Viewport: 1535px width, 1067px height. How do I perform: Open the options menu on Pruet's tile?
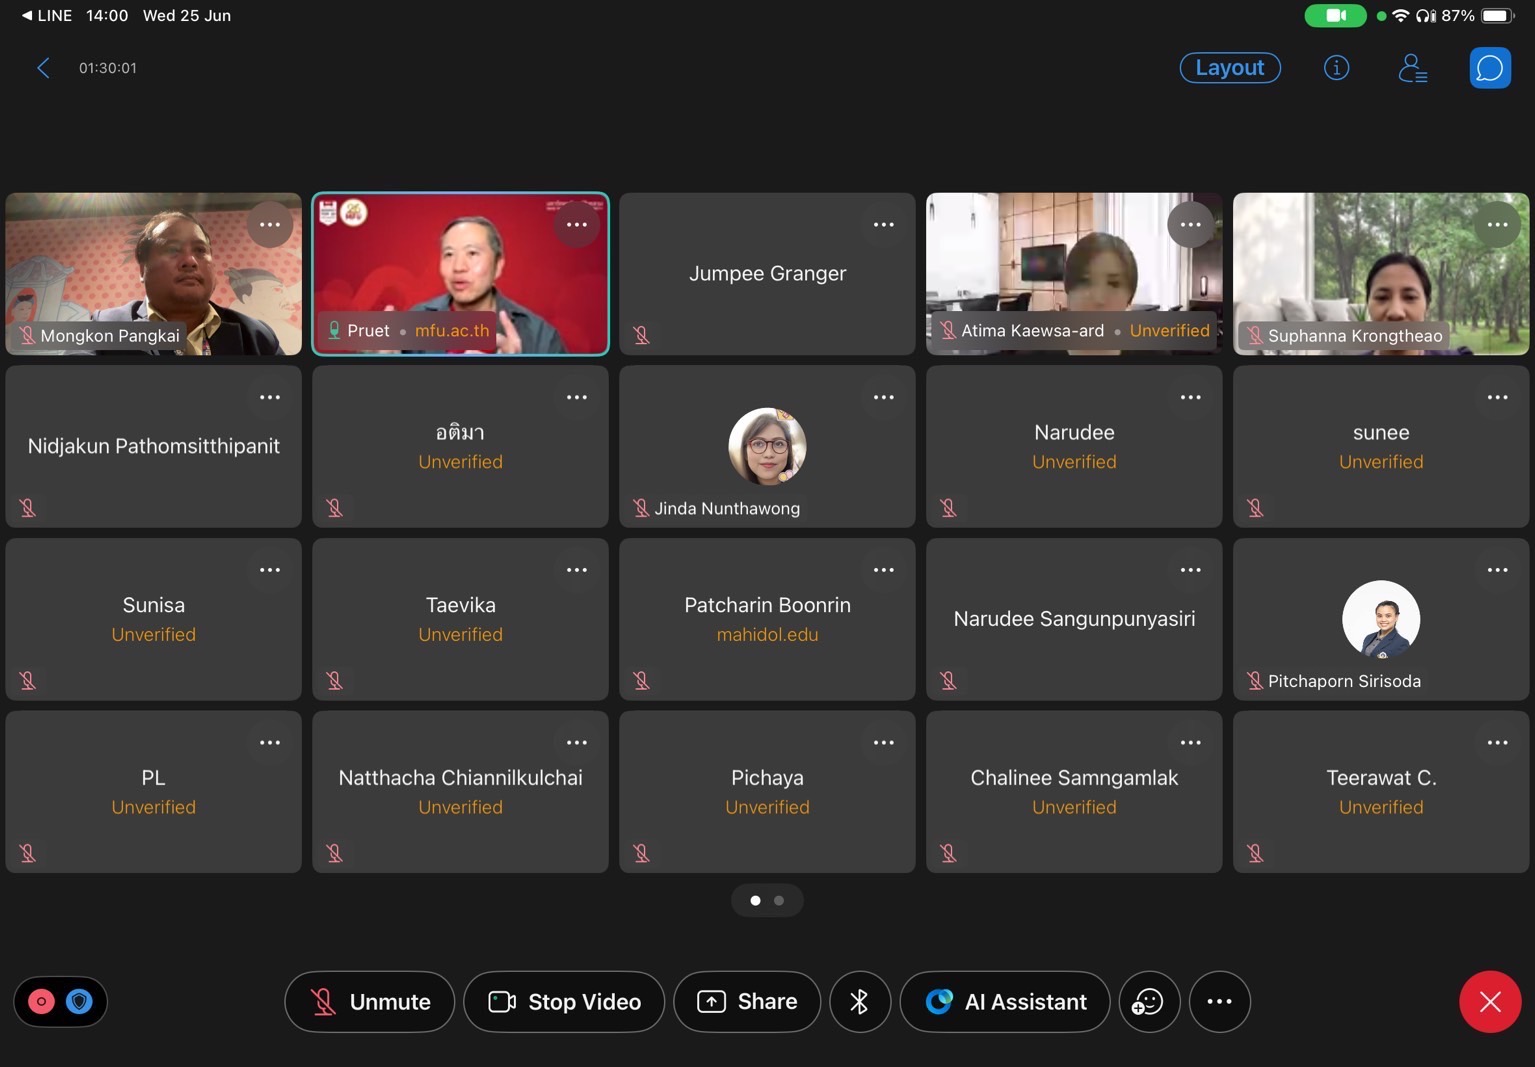pyautogui.click(x=577, y=225)
